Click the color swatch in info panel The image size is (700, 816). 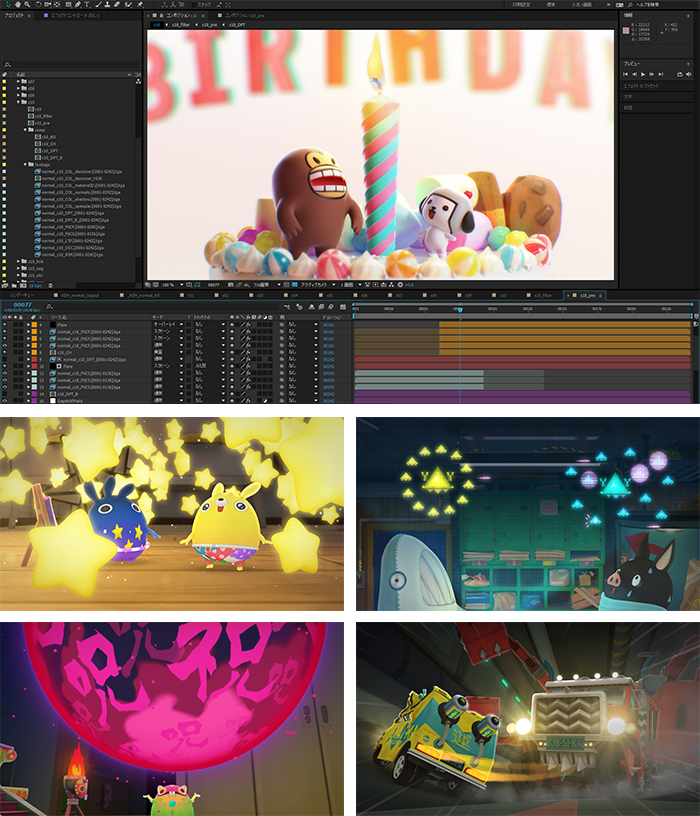pyautogui.click(x=627, y=31)
